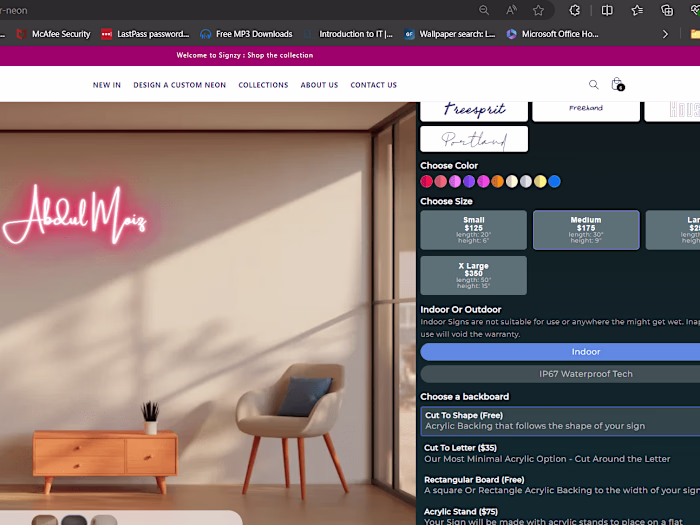Screen dimensions: 700x525
Task: Go to ABOUT US page
Action: (x=319, y=85)
